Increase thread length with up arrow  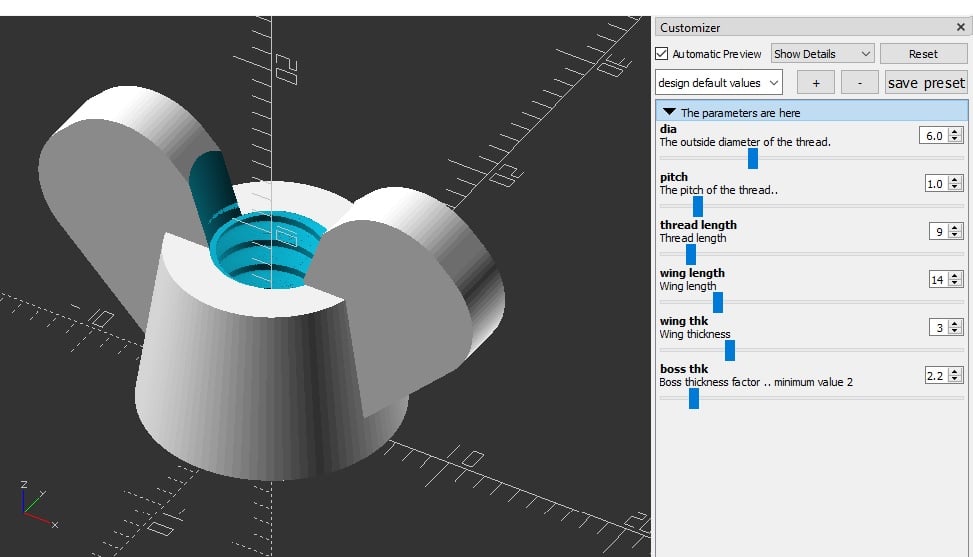click(x=956, y=228)
